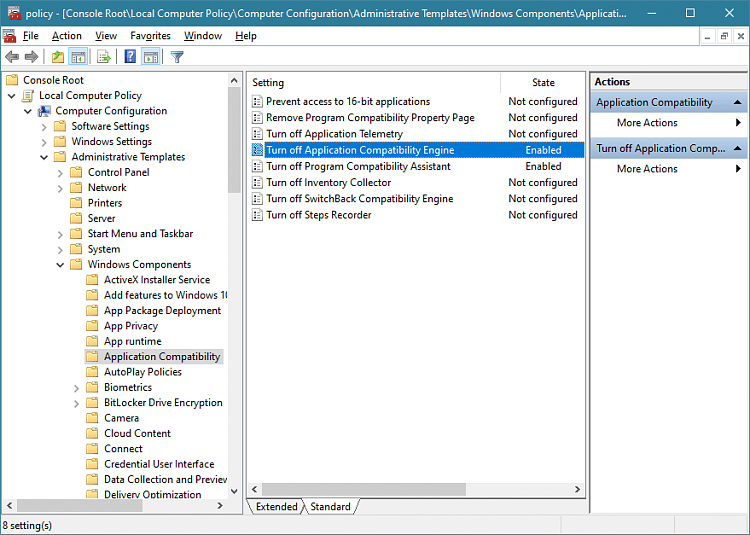Collapse the Windows Components node
Screen dimensions: 750x535
click(60, 265)
